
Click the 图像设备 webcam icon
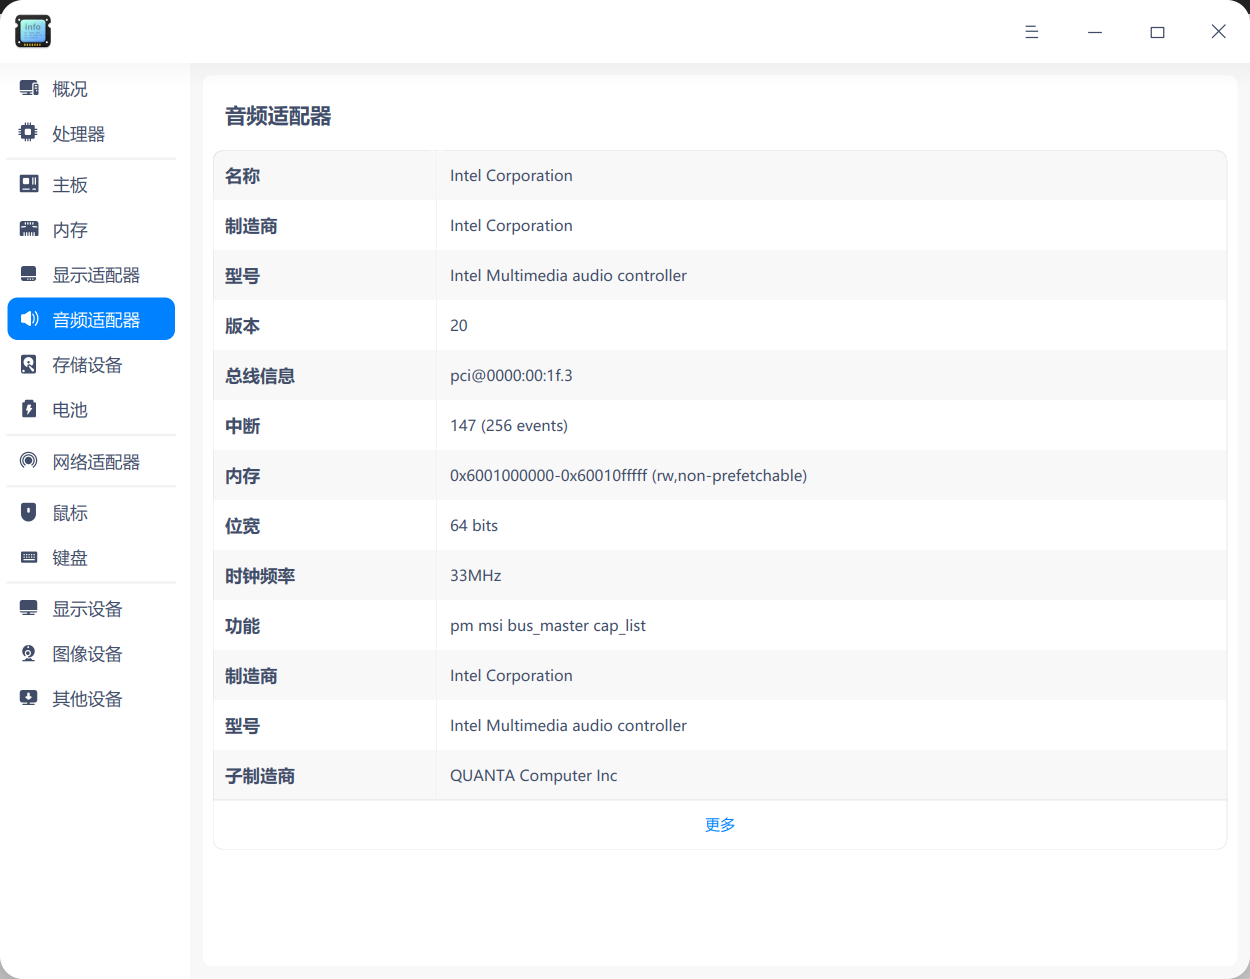point(29,653)
